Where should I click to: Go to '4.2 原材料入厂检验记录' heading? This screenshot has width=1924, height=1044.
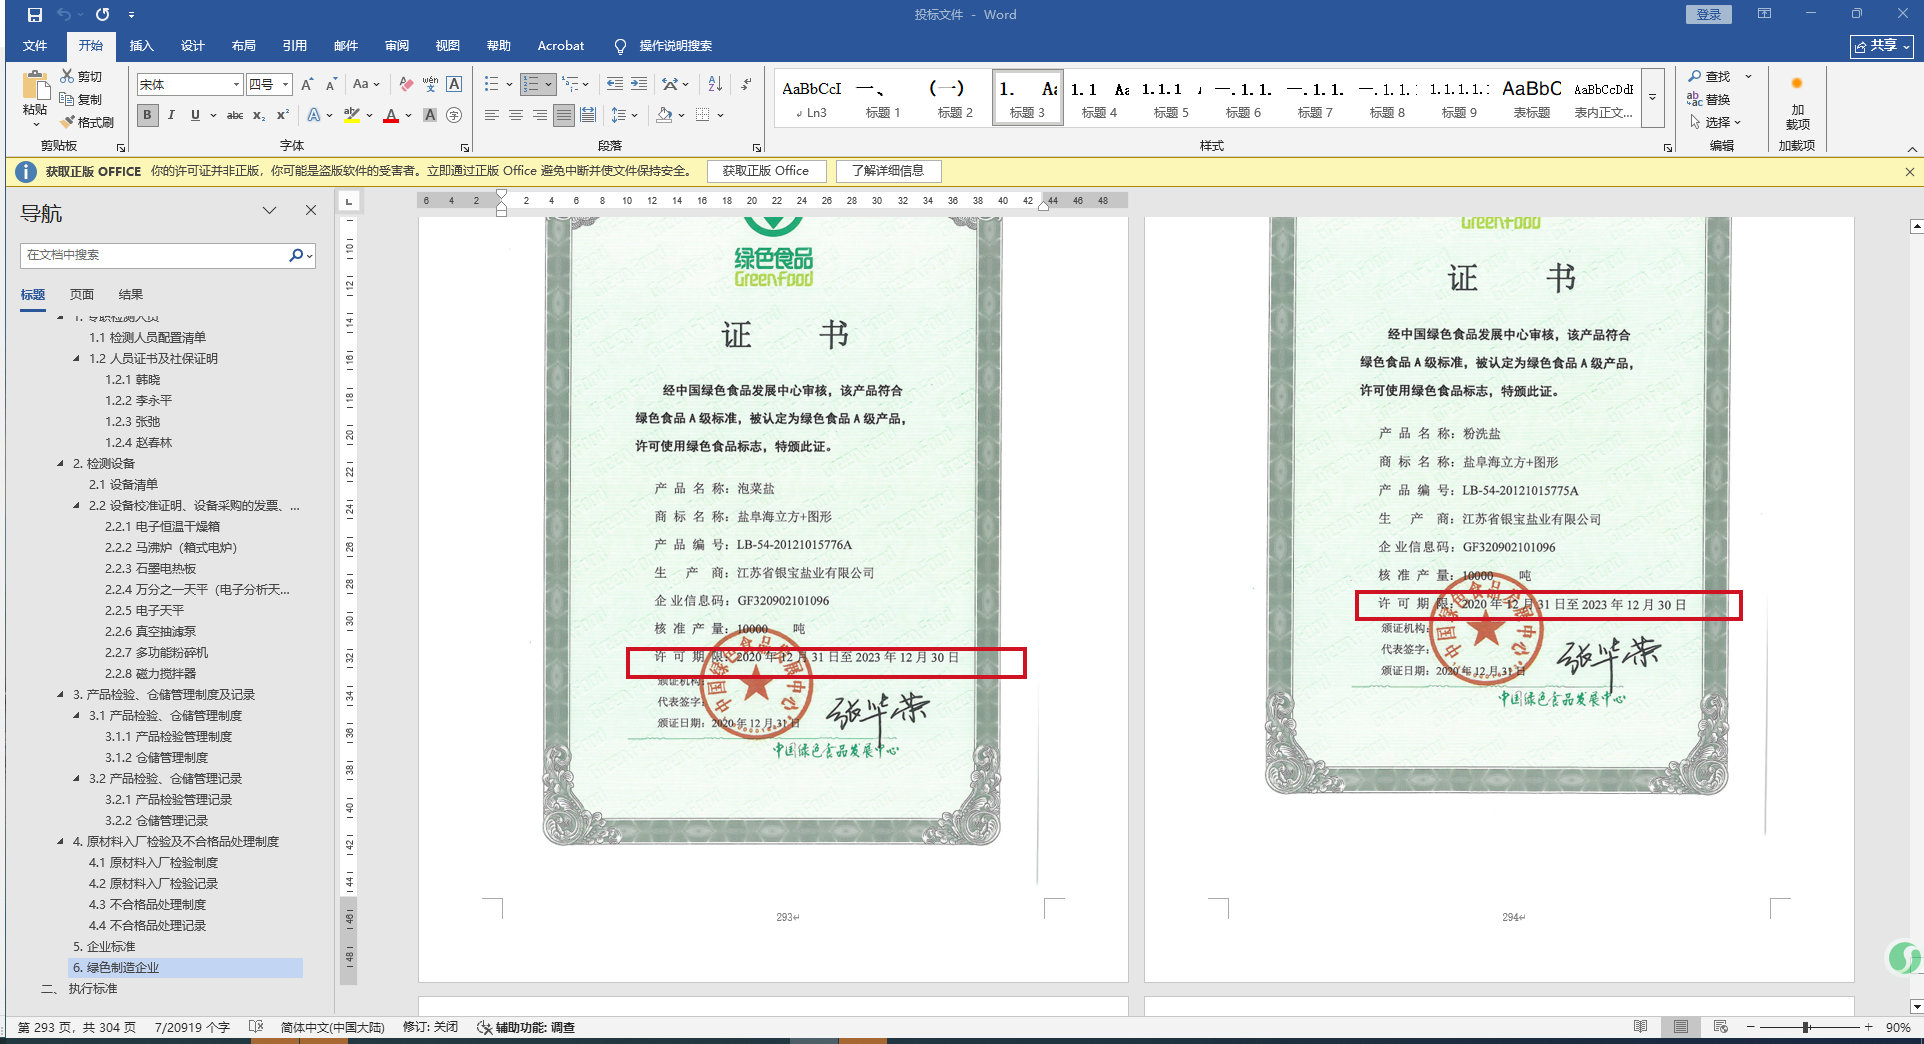click(x=153, y=884)
